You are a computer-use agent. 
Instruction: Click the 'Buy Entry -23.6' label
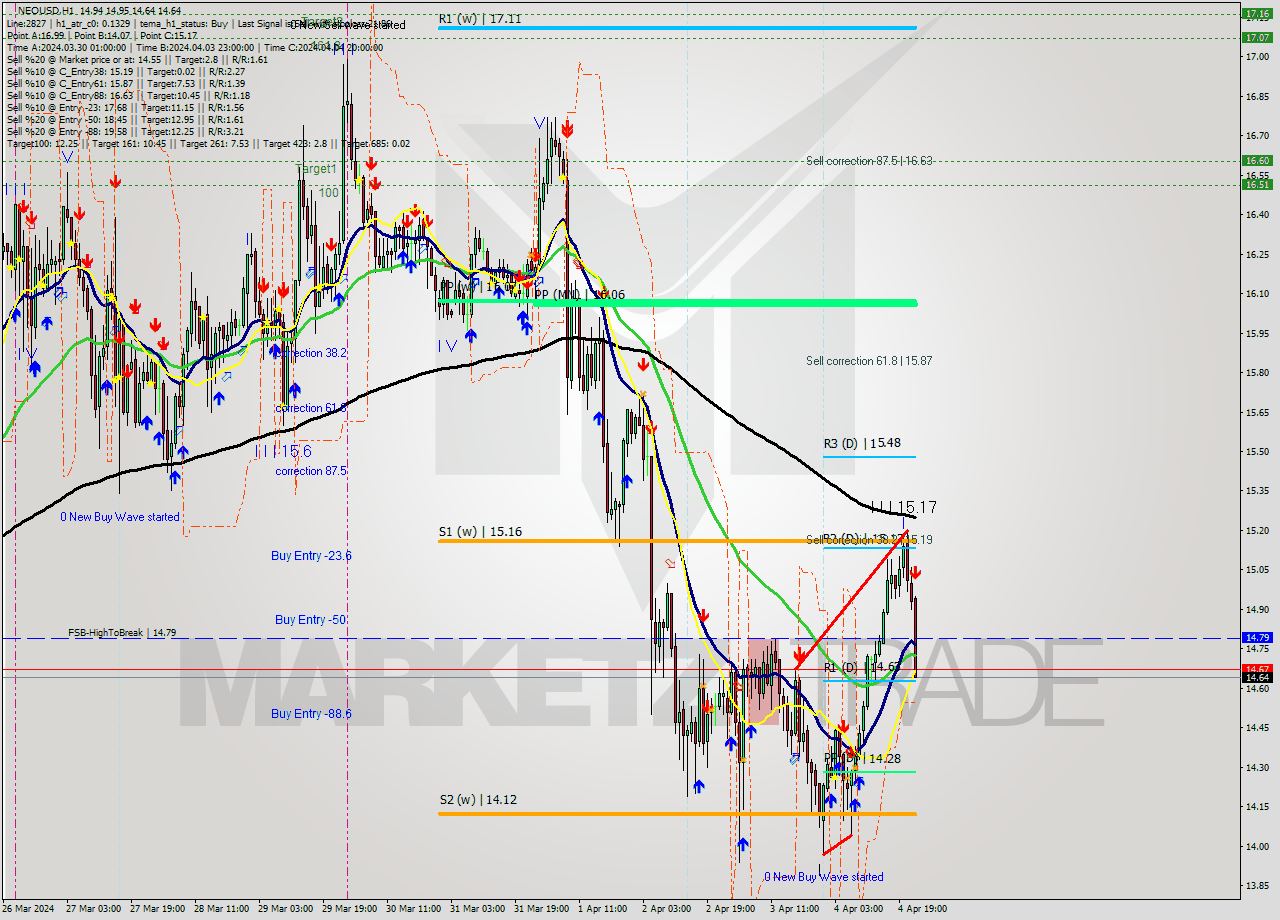click(x=311, y=556)
